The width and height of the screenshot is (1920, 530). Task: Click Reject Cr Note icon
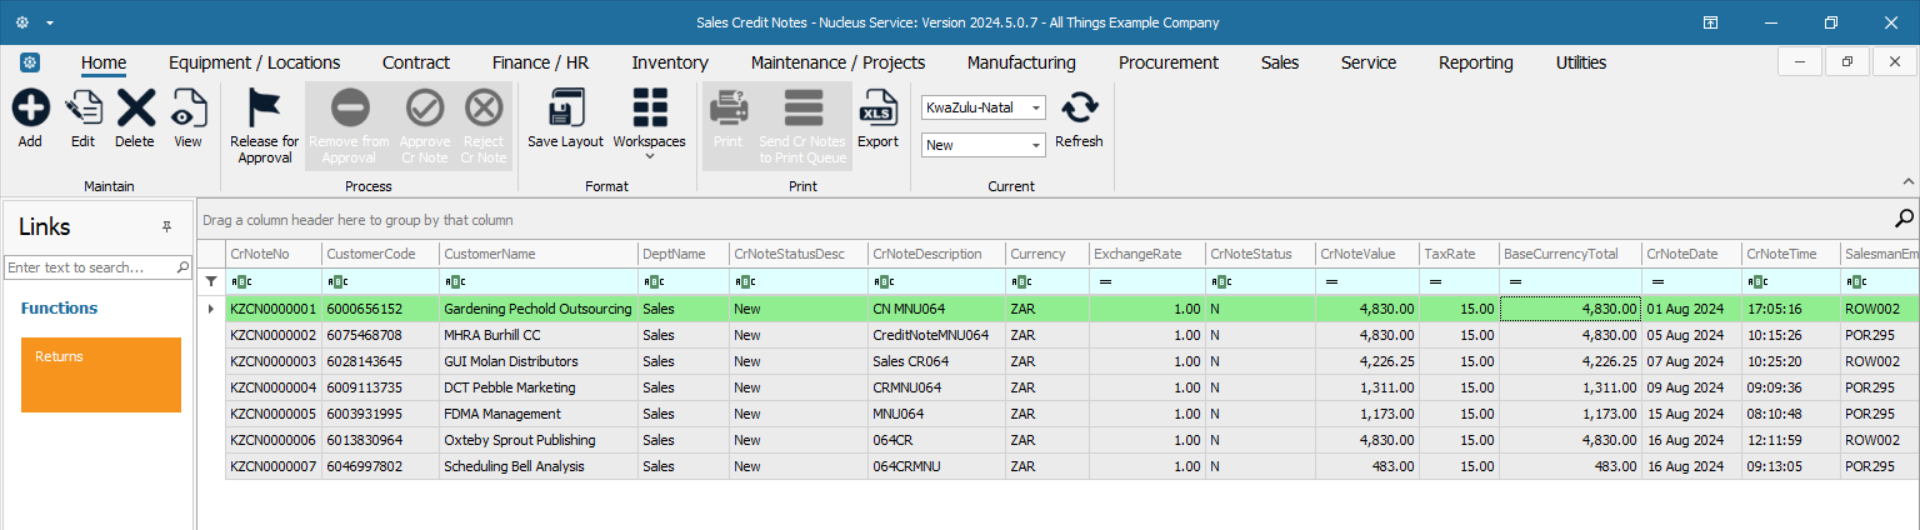[484, 108]
